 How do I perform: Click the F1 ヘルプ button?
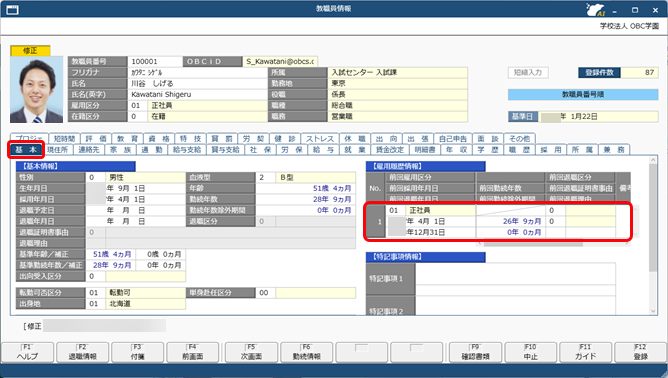coord(28,352)
